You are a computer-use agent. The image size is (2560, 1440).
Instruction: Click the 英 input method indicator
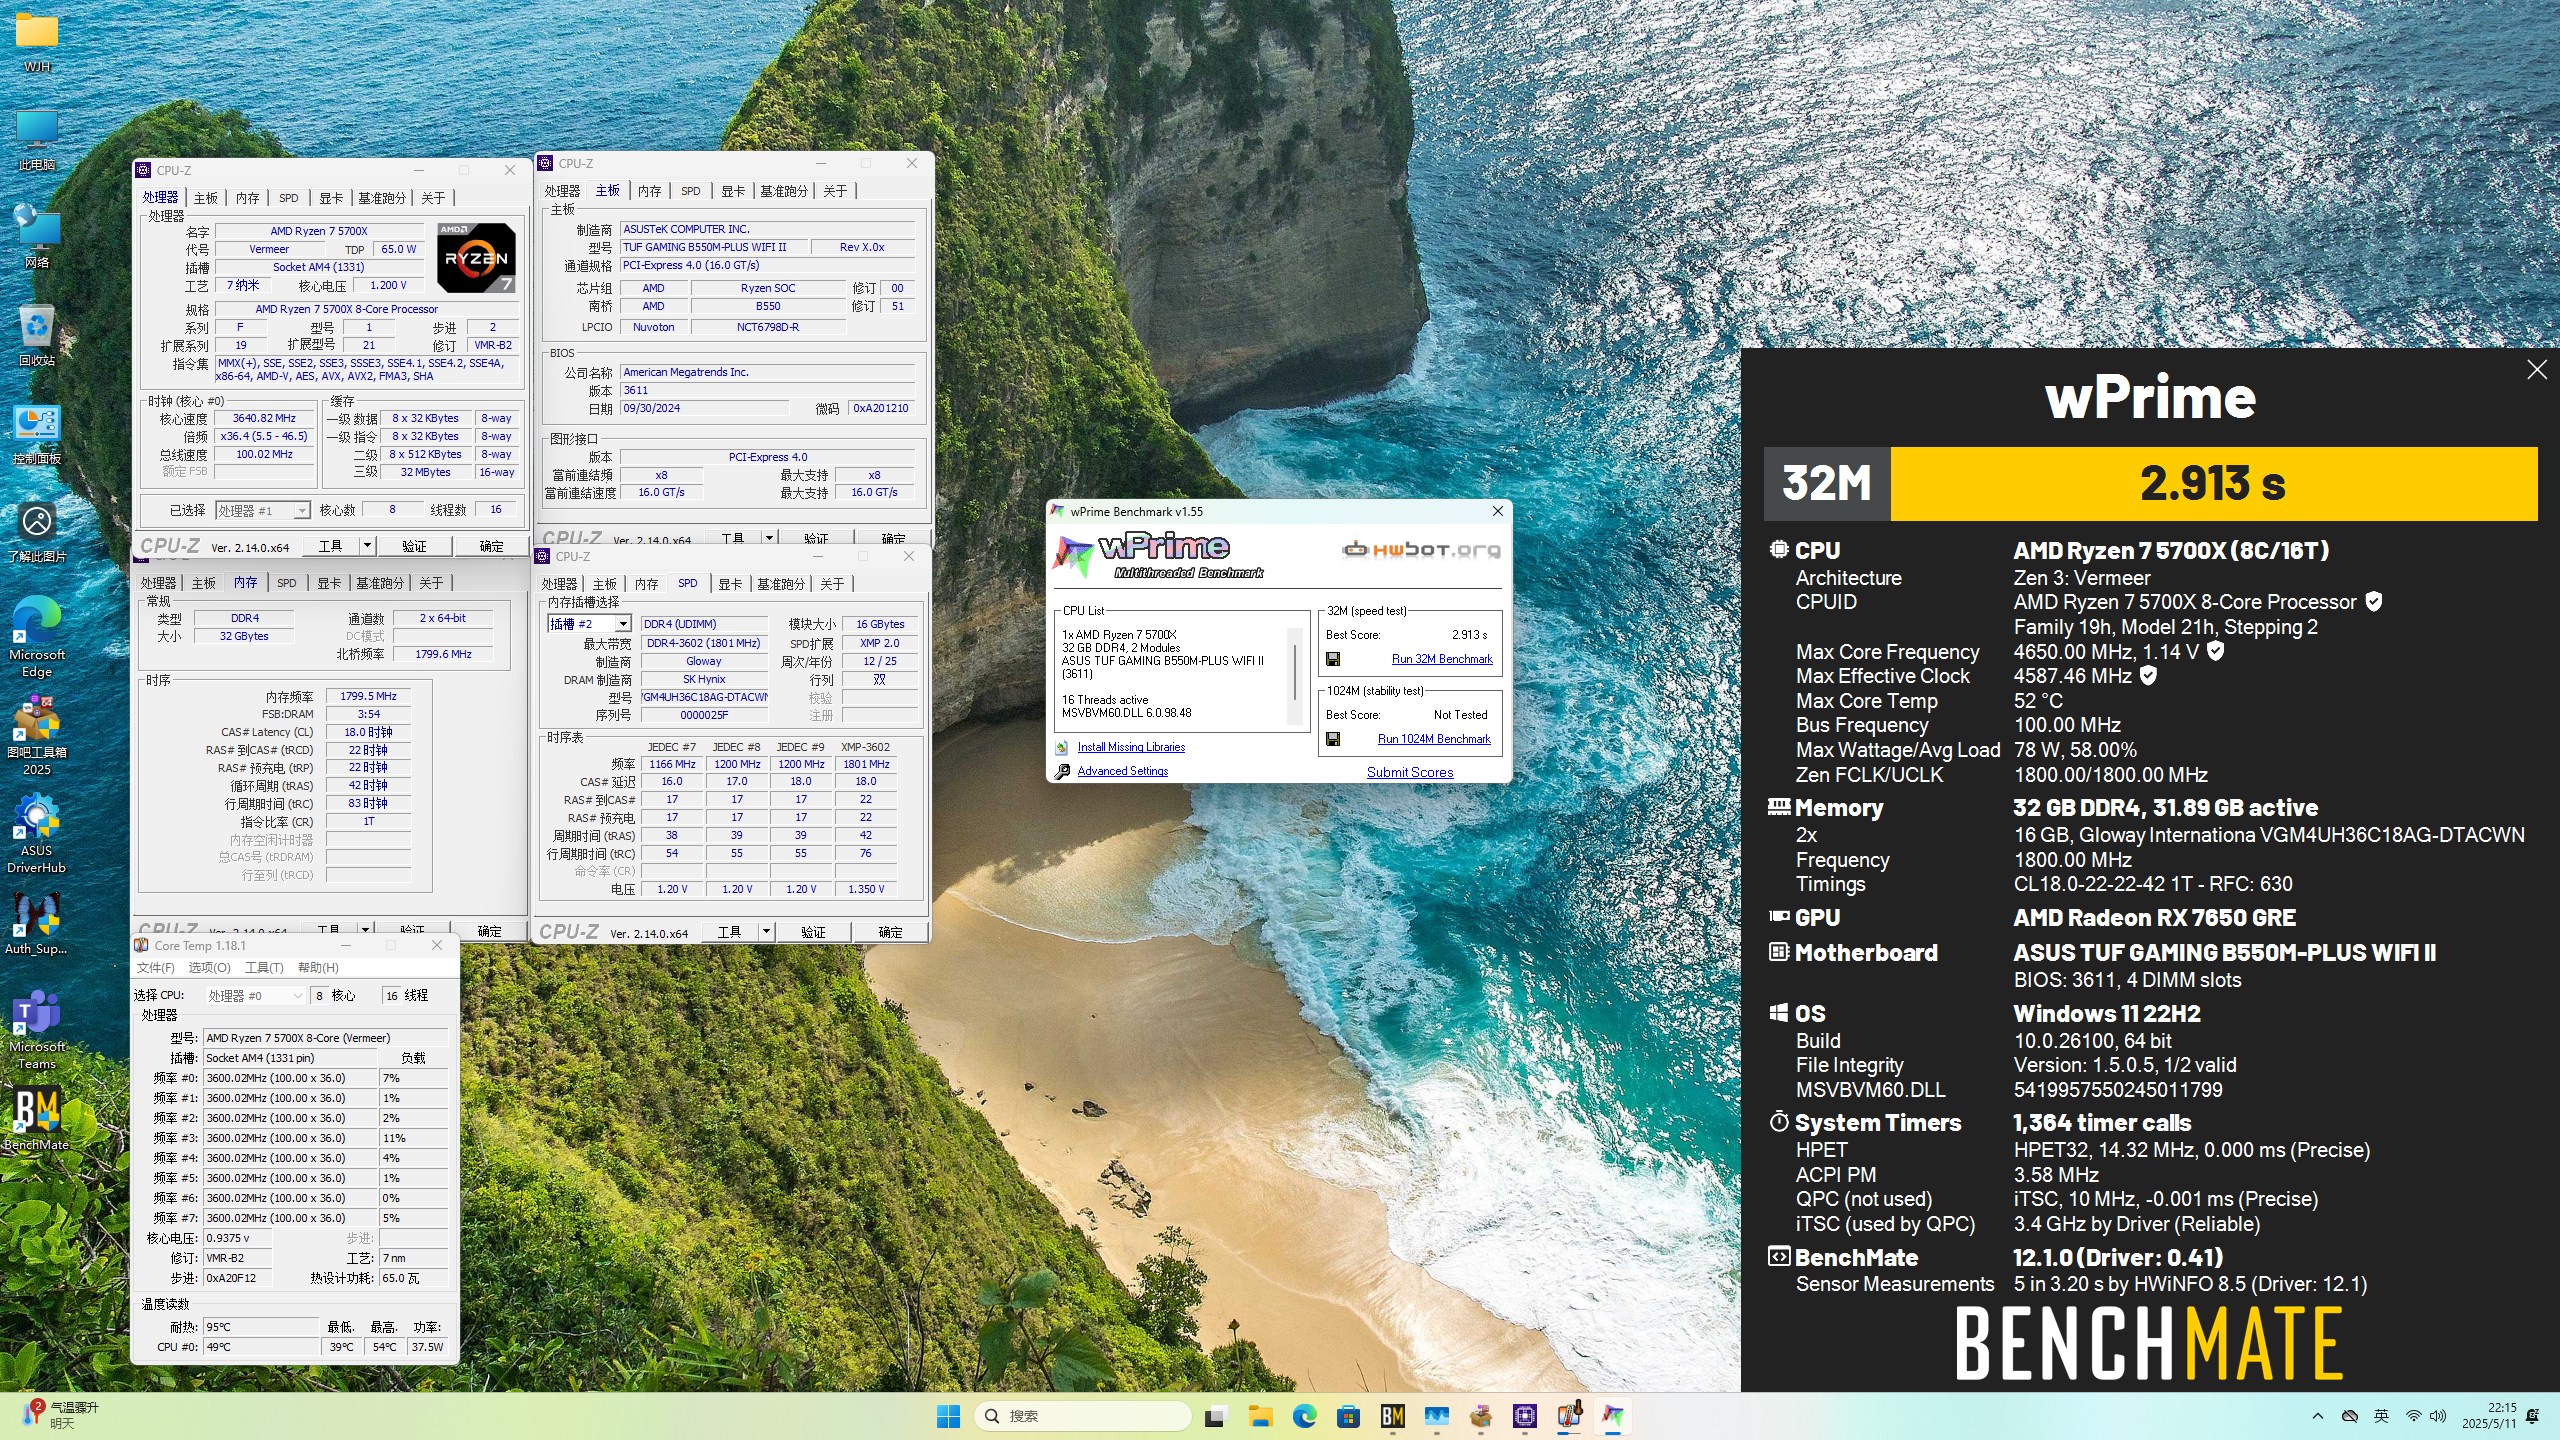coord(2382,1416)
